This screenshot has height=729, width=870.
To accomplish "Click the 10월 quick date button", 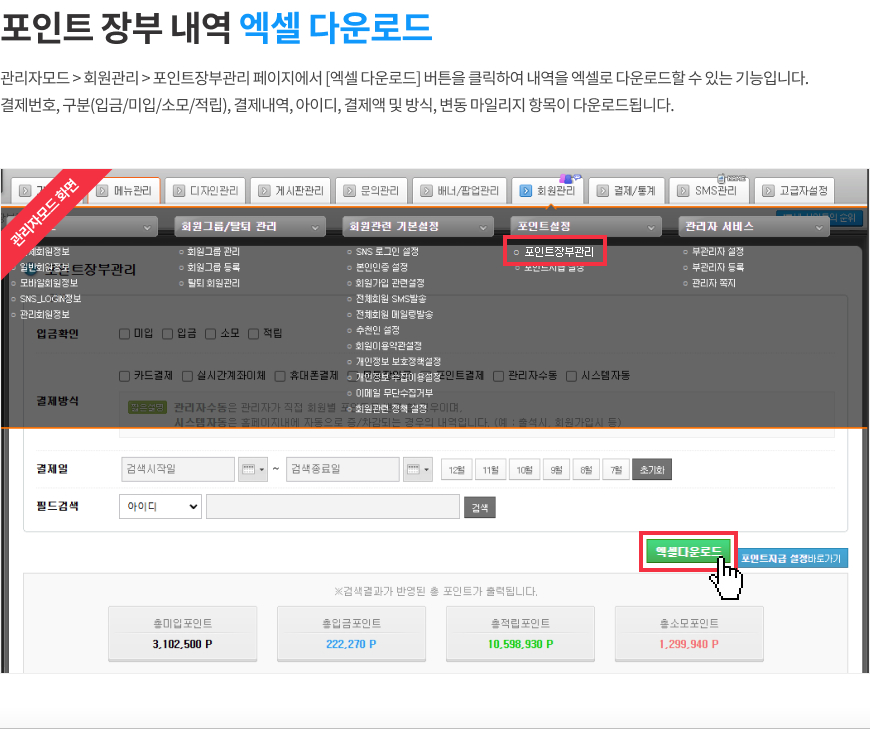I will coord(524,470).
